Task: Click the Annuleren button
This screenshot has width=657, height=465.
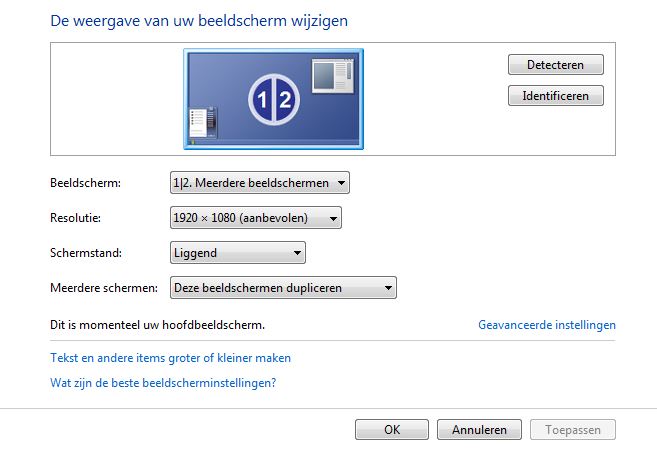Action: (x=479, y=429)
